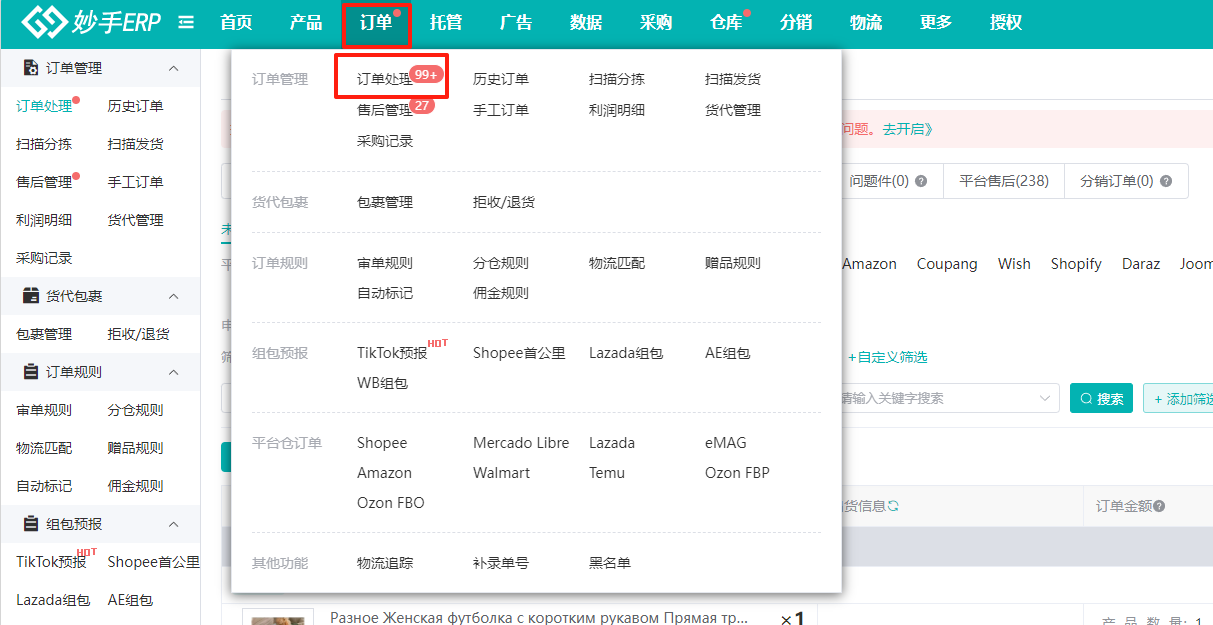Open 物流匹配 from the dropdown menu
This screenshot has width=1213, height=625.
(617, 263)
